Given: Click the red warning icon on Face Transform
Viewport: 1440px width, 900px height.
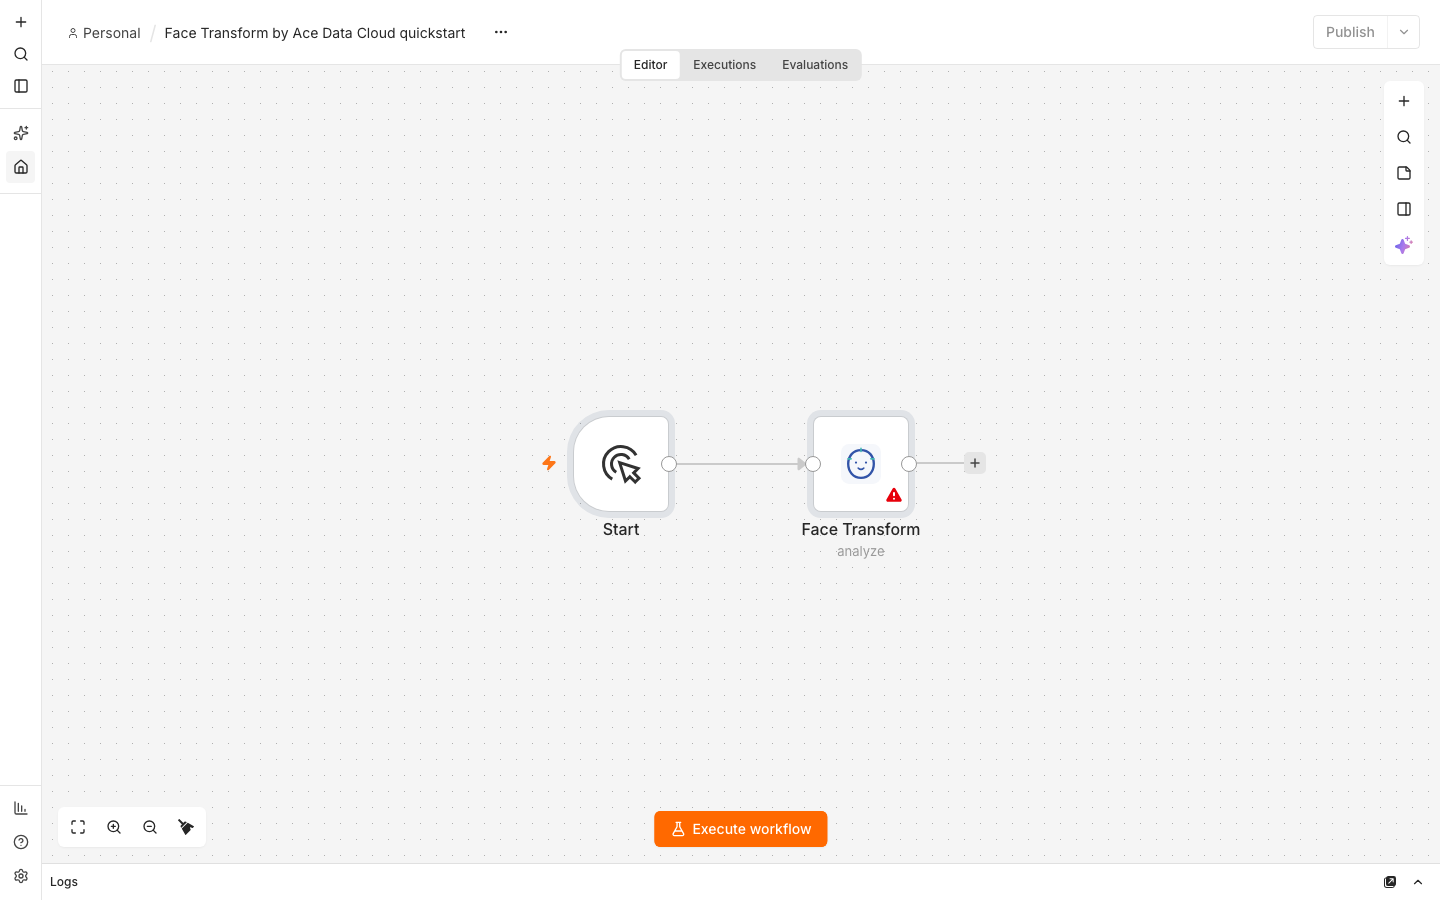Looking at the screenshot, I should (x=894, y=495).
